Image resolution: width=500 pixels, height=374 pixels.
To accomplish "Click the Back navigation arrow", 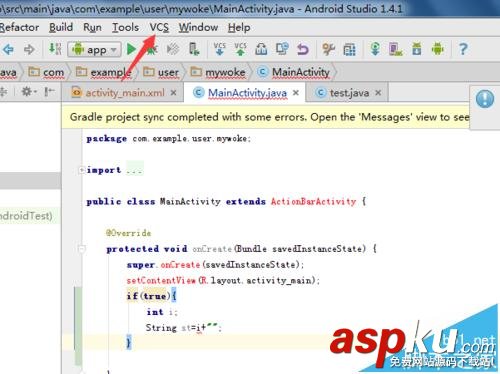I will (8, 49).
